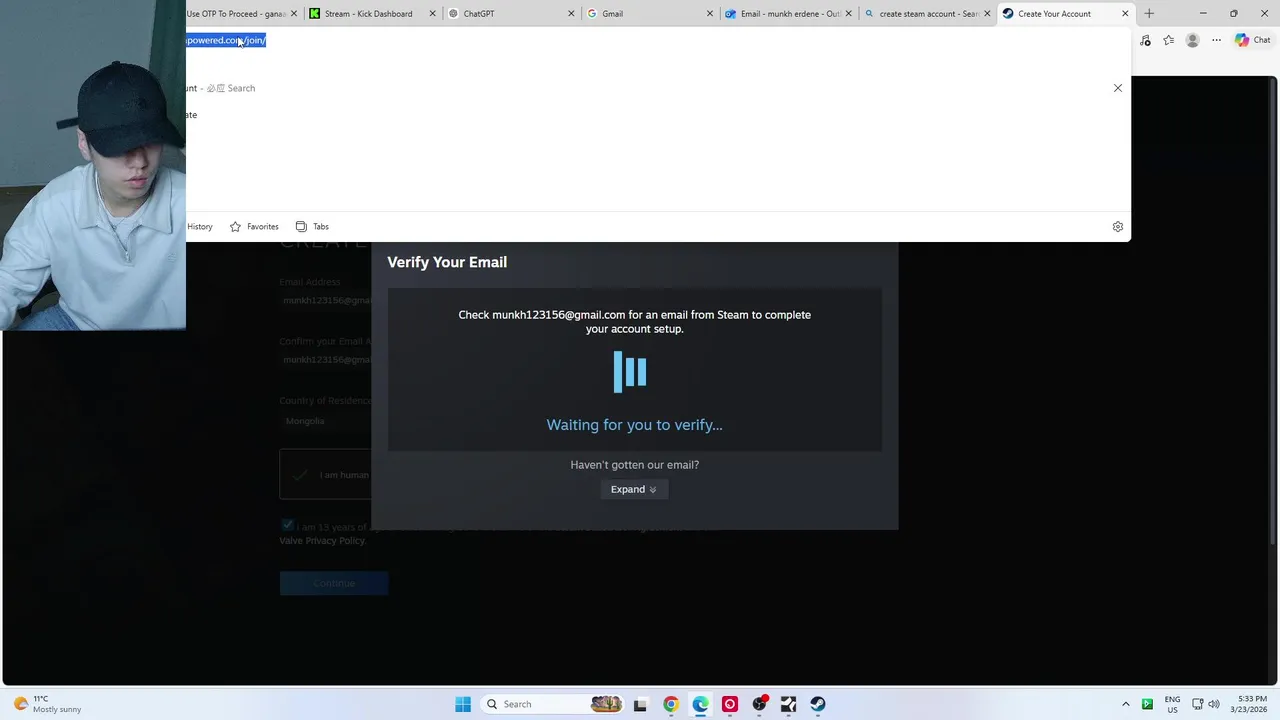Click the email address text in verify dialog
The image size is (1280, 720).
point(558,315)
